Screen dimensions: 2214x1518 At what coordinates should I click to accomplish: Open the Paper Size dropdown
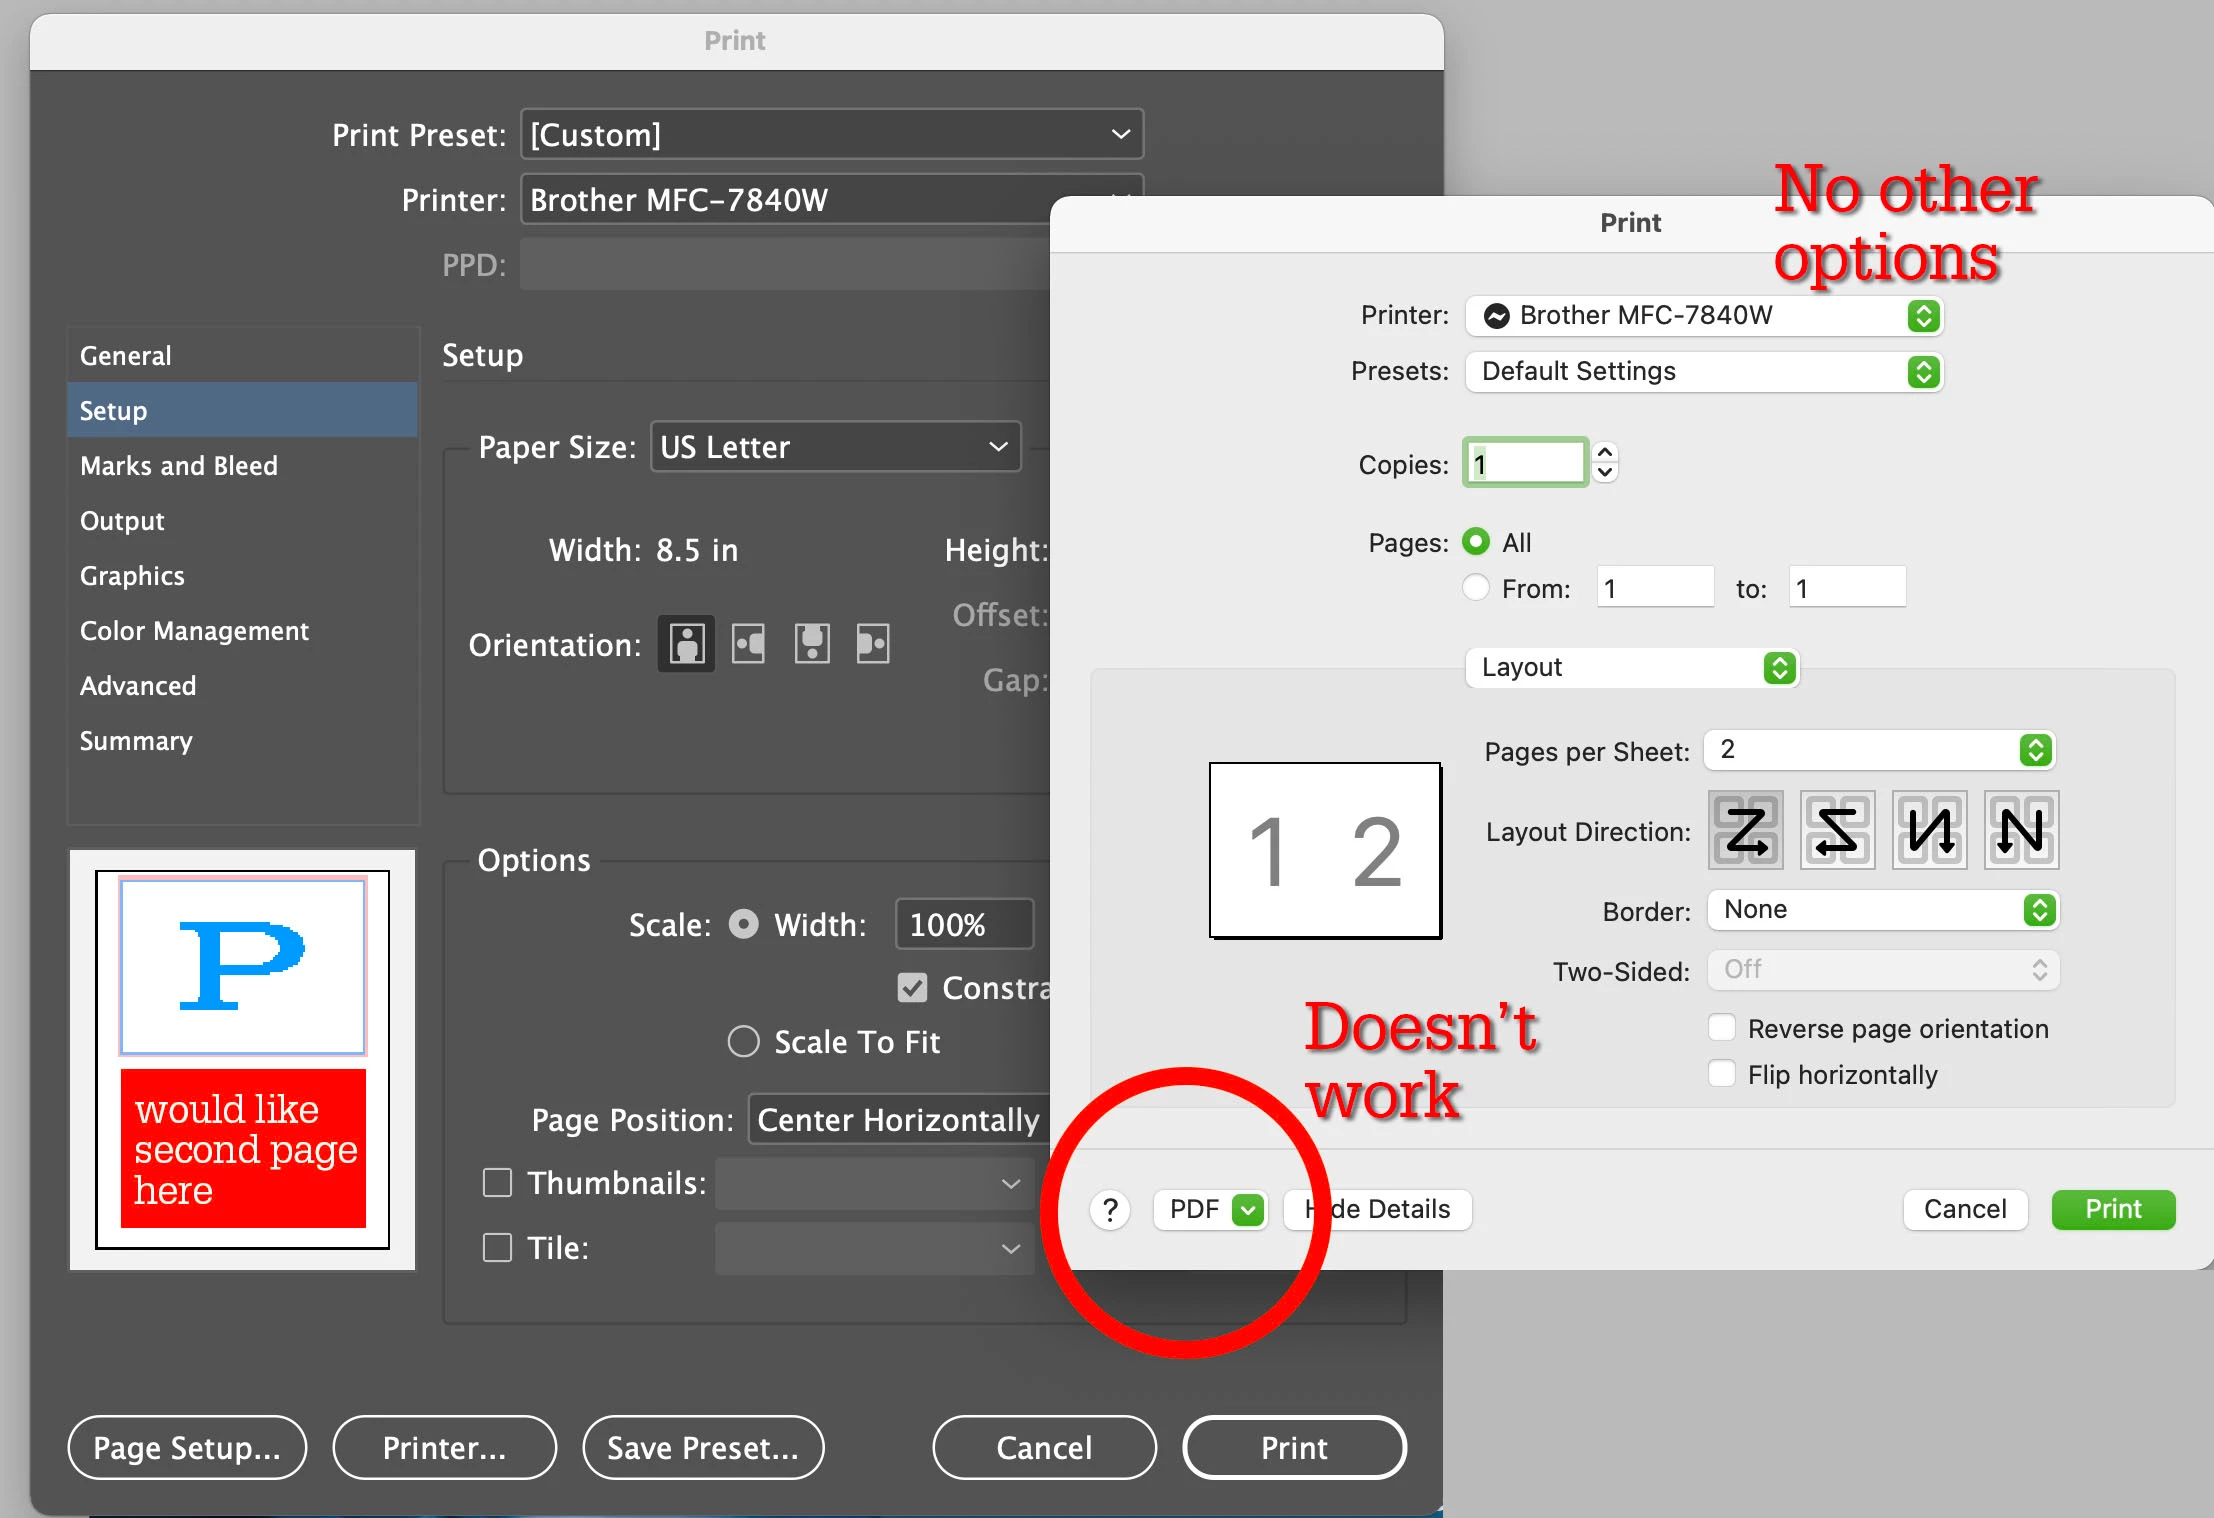coord(835,447)
